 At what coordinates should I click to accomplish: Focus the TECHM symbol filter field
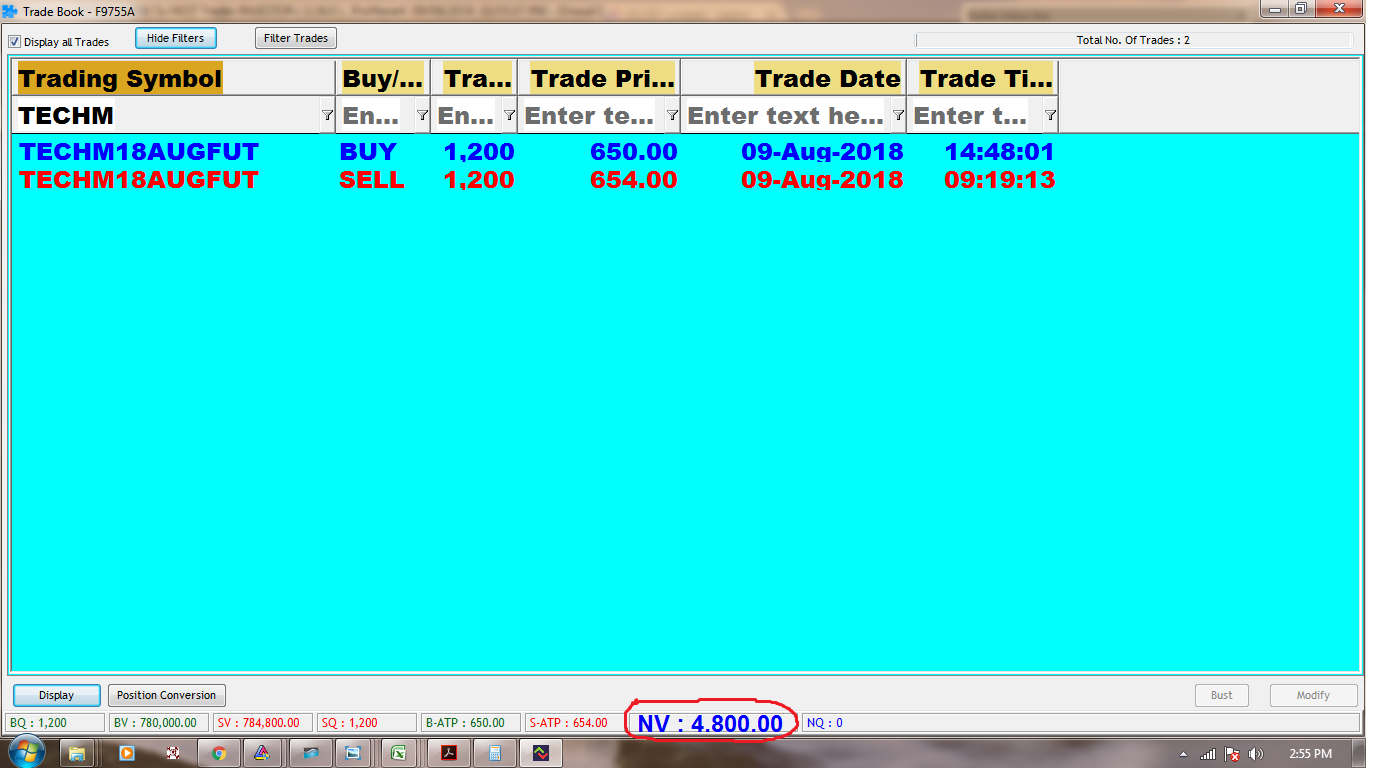[x=167, y=116]
